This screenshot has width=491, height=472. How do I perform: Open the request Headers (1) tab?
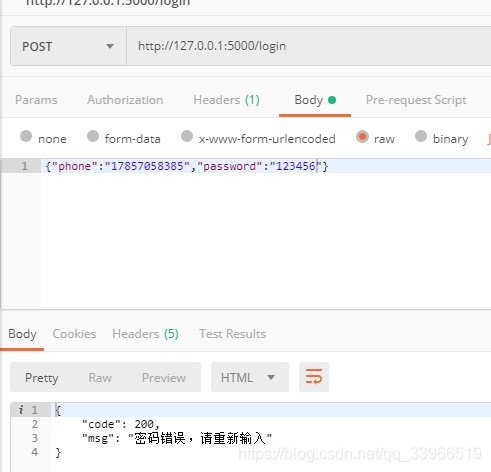(226, 100)
